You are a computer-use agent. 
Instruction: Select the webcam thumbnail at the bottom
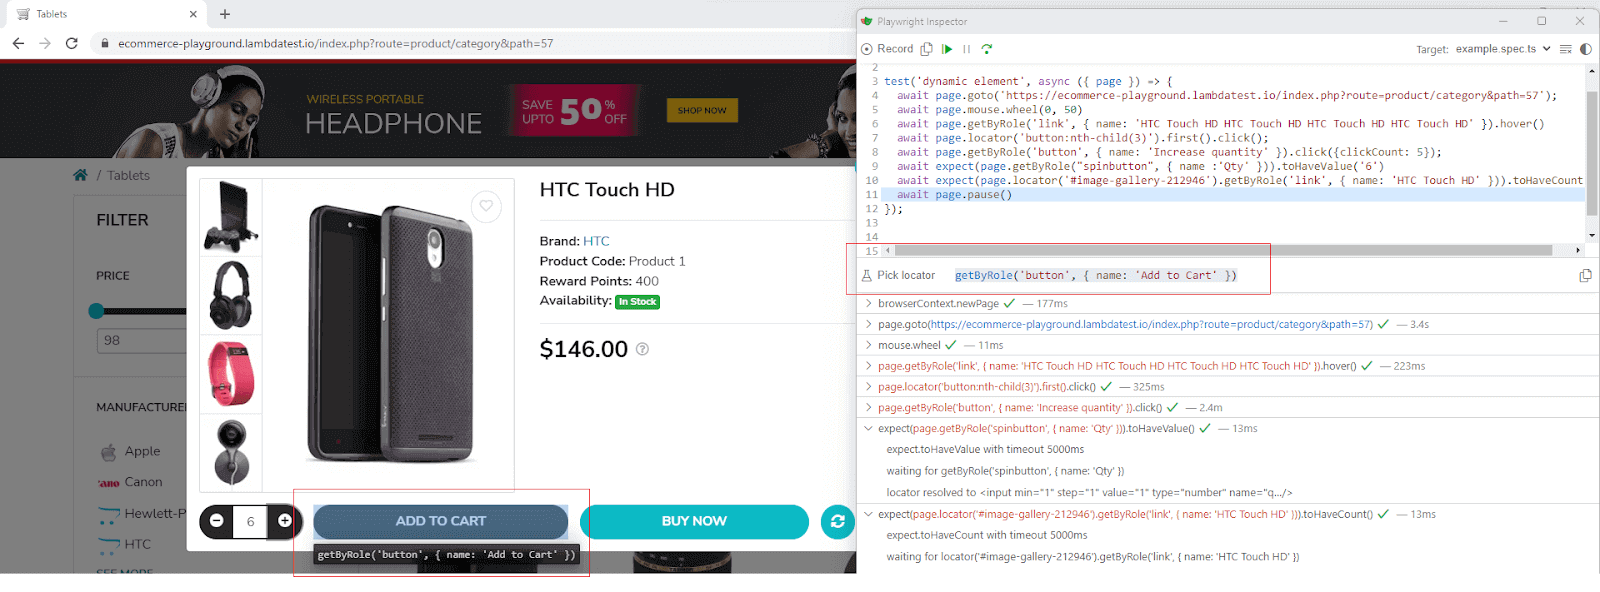[x=231, y=452]
